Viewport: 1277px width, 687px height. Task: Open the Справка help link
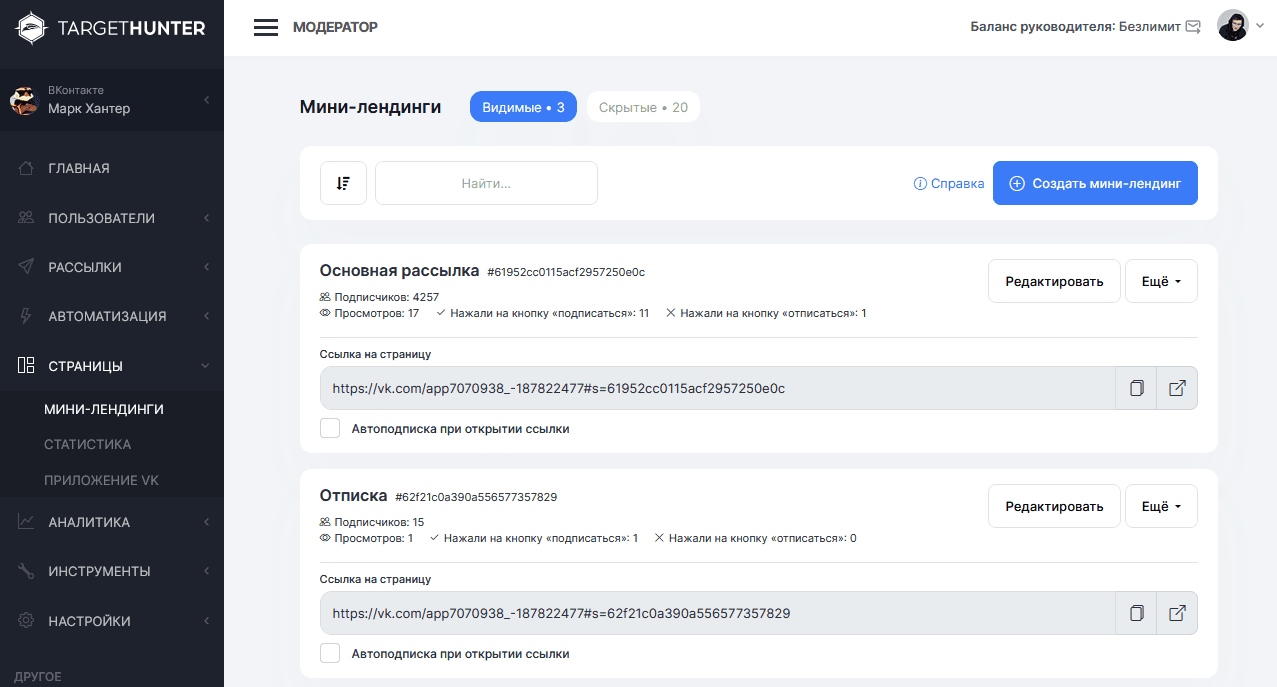(x=949, y=184)
